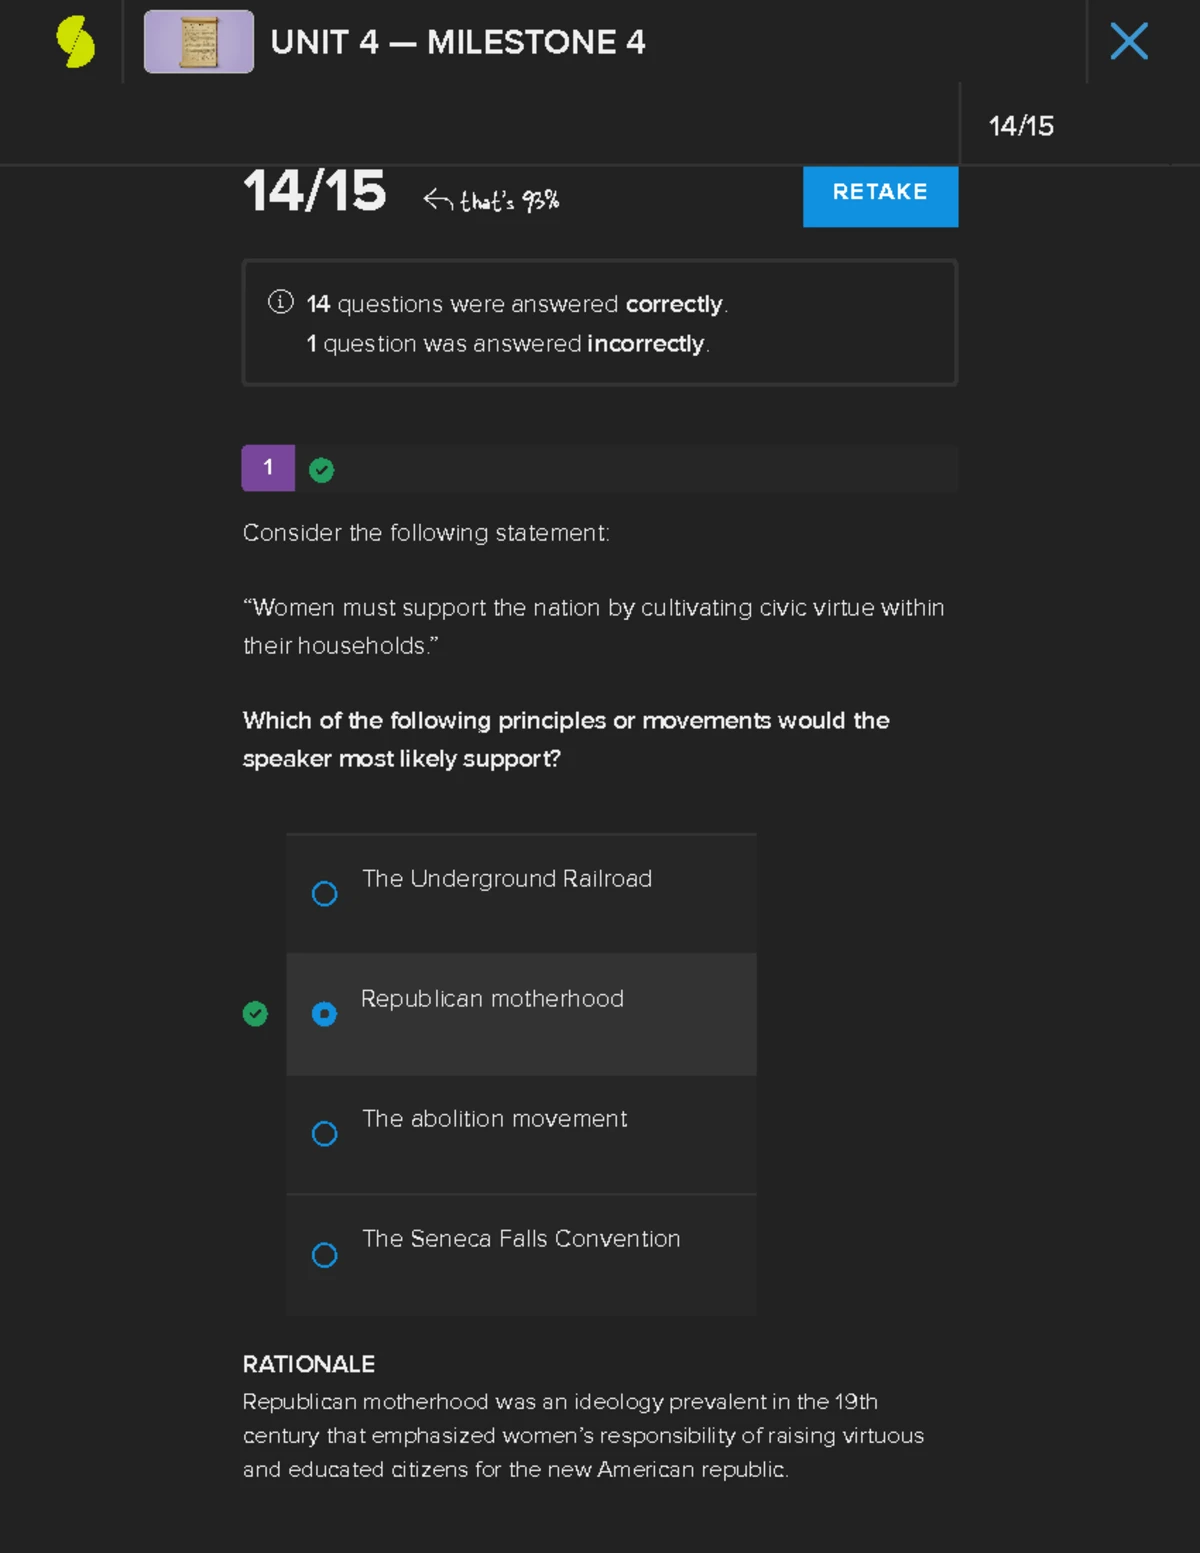Screen dimensions: 1200x1553
Task: Choose The abolition movement radio option
Action: click(324, 1134)
